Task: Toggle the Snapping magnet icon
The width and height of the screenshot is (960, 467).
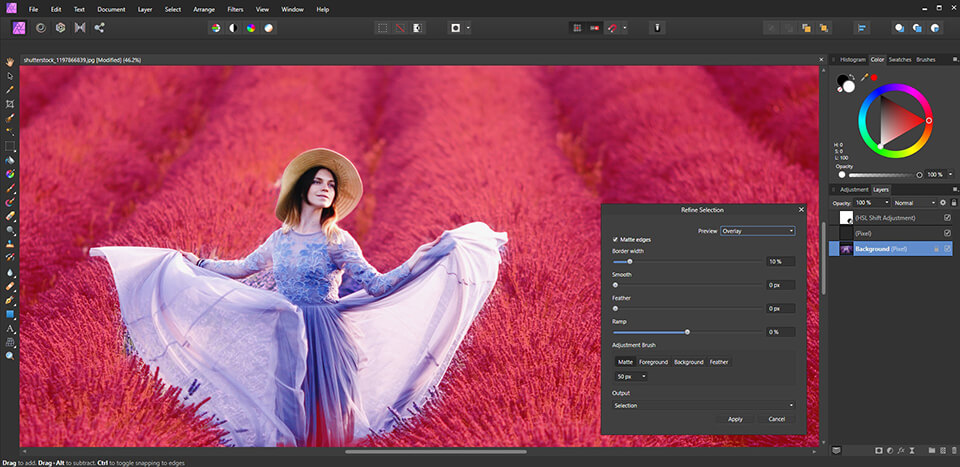Action: (x=612, y=28)
